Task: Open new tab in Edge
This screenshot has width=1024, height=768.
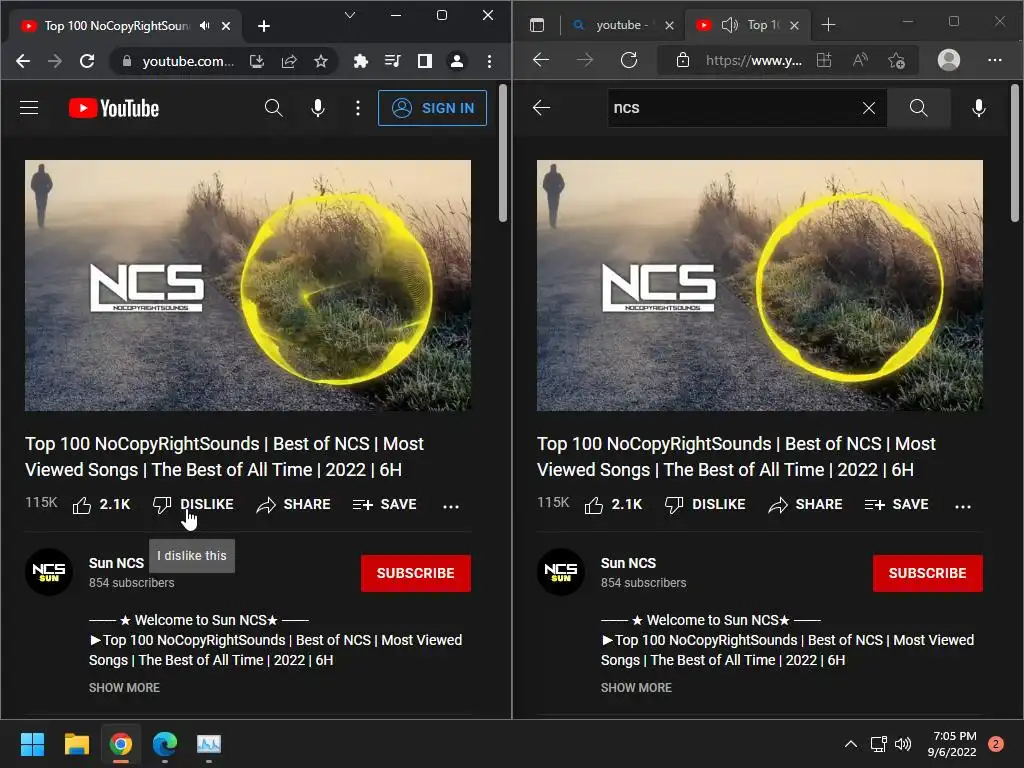Action: 828,25
